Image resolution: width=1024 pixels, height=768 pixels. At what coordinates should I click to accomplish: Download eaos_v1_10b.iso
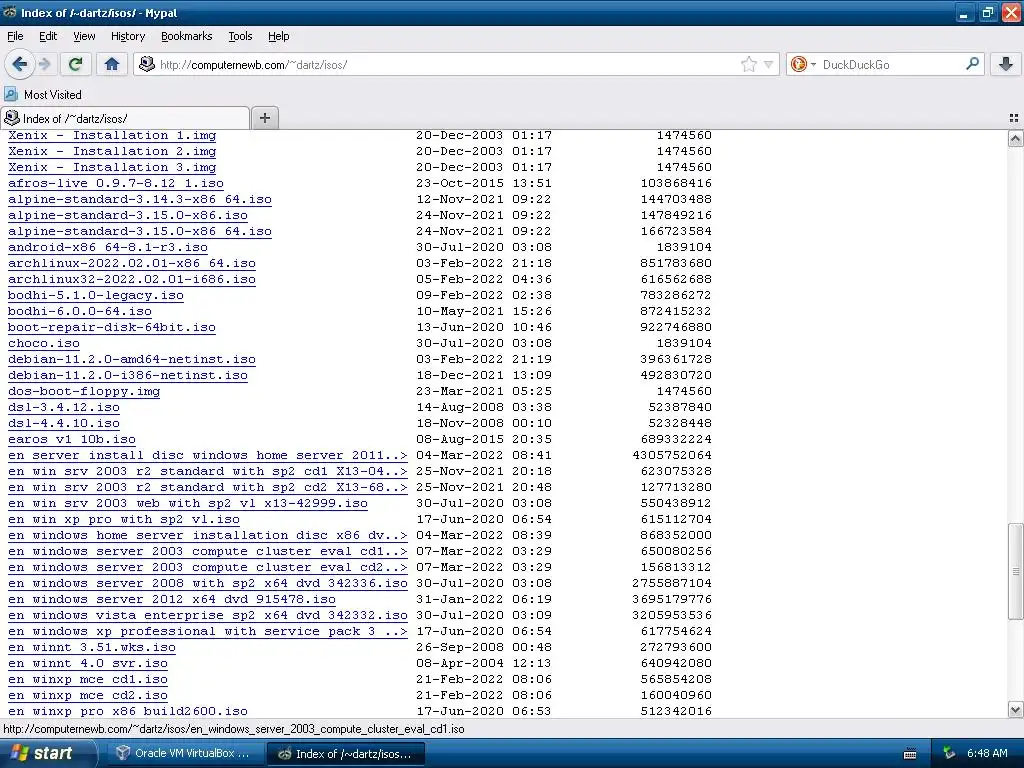[x=72, y=440]
